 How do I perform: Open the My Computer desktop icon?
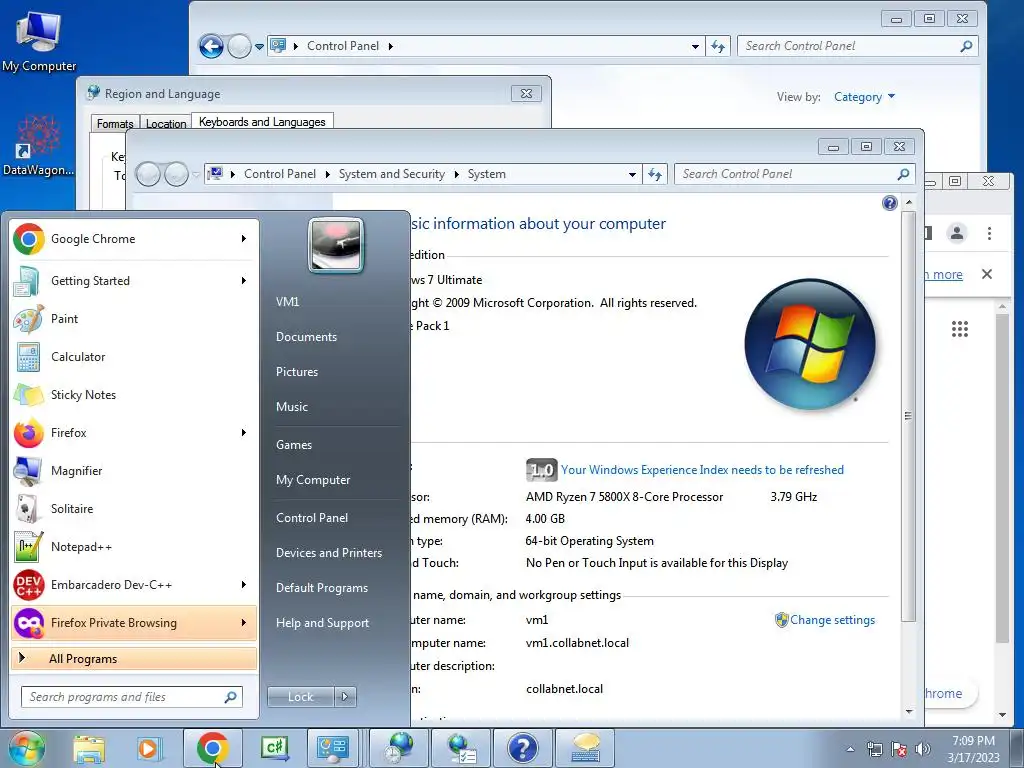[39, 40]
